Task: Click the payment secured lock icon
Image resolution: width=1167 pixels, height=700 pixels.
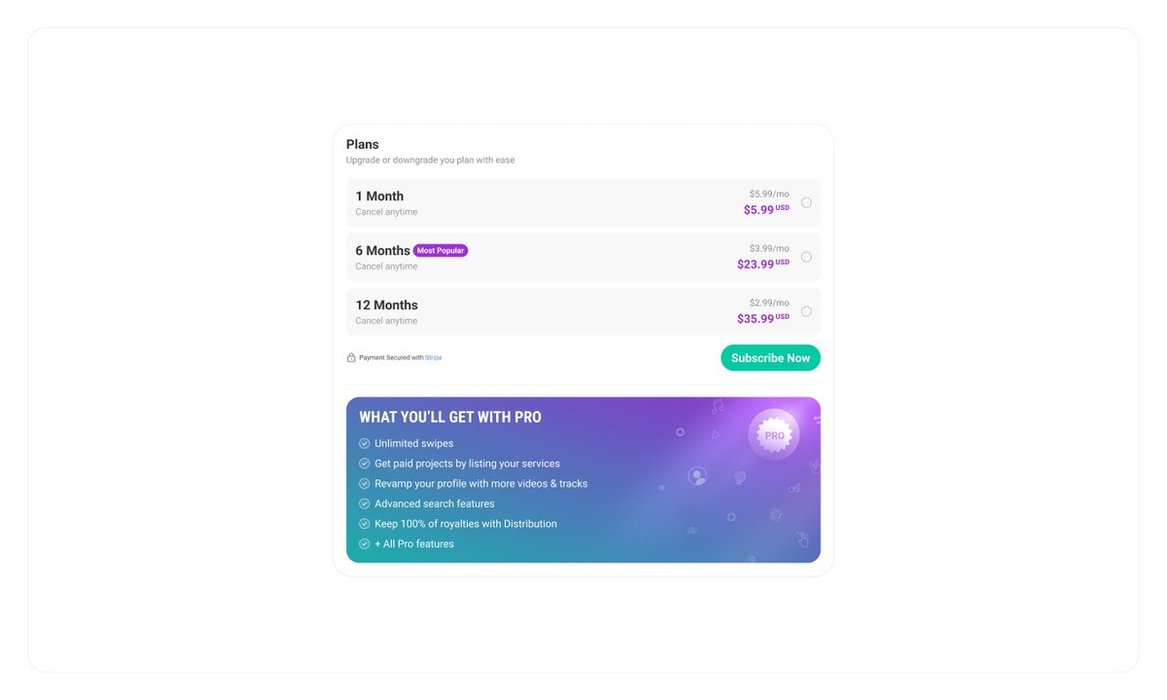Action: coord(351,358)
